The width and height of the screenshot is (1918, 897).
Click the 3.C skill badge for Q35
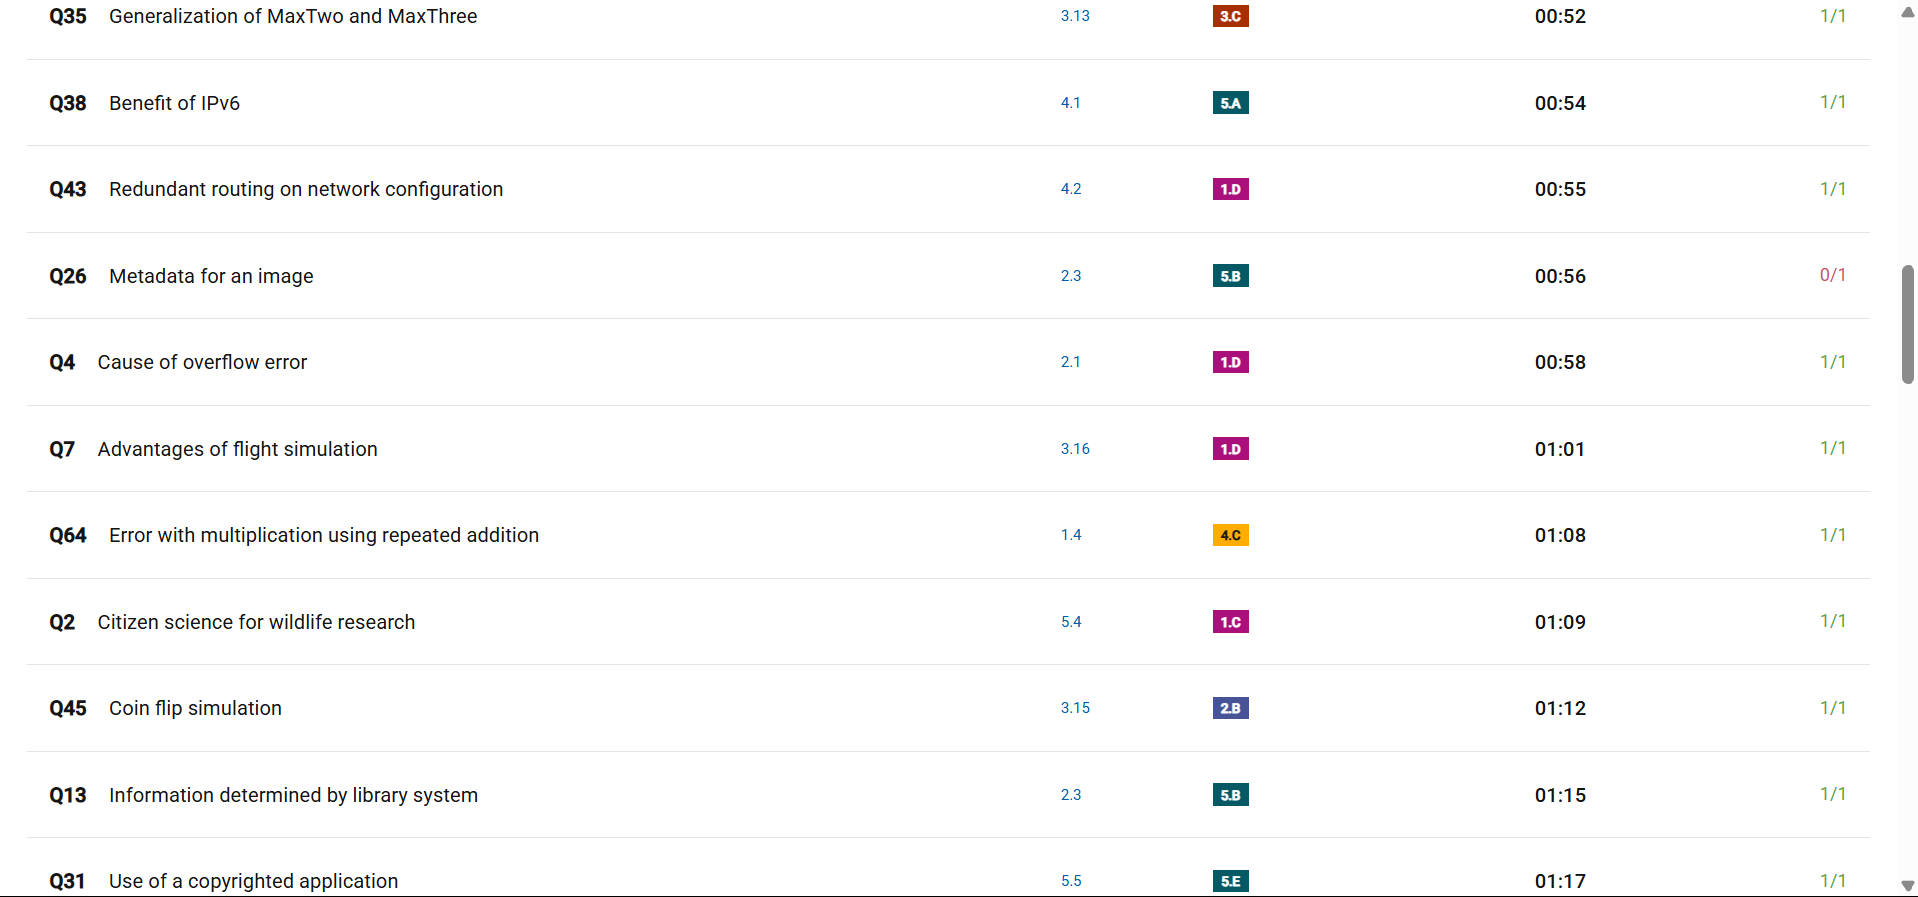click(x=1230, y=16)
